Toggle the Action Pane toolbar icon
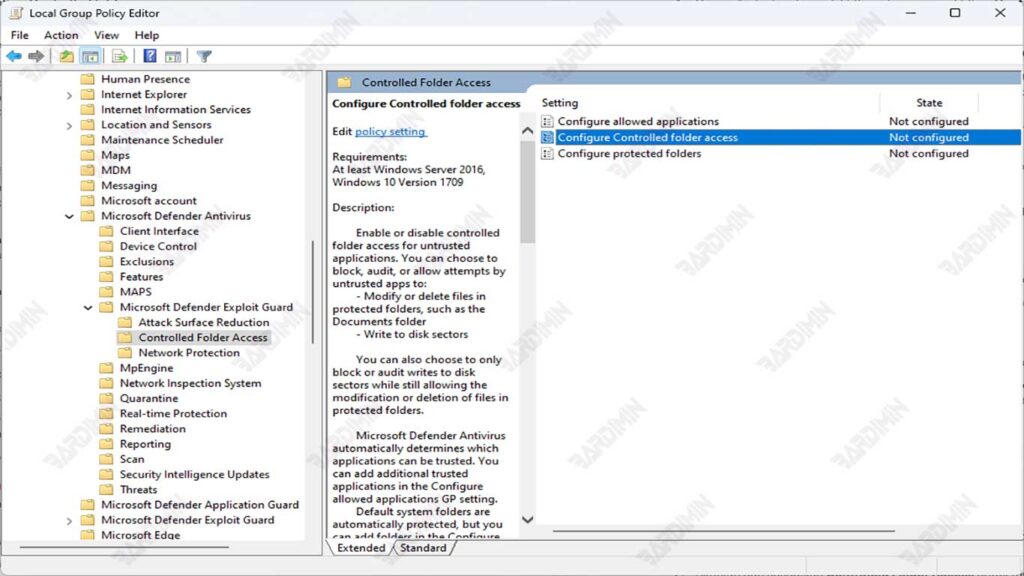This screenshot has width=1024, height=576. click(173, 56)
